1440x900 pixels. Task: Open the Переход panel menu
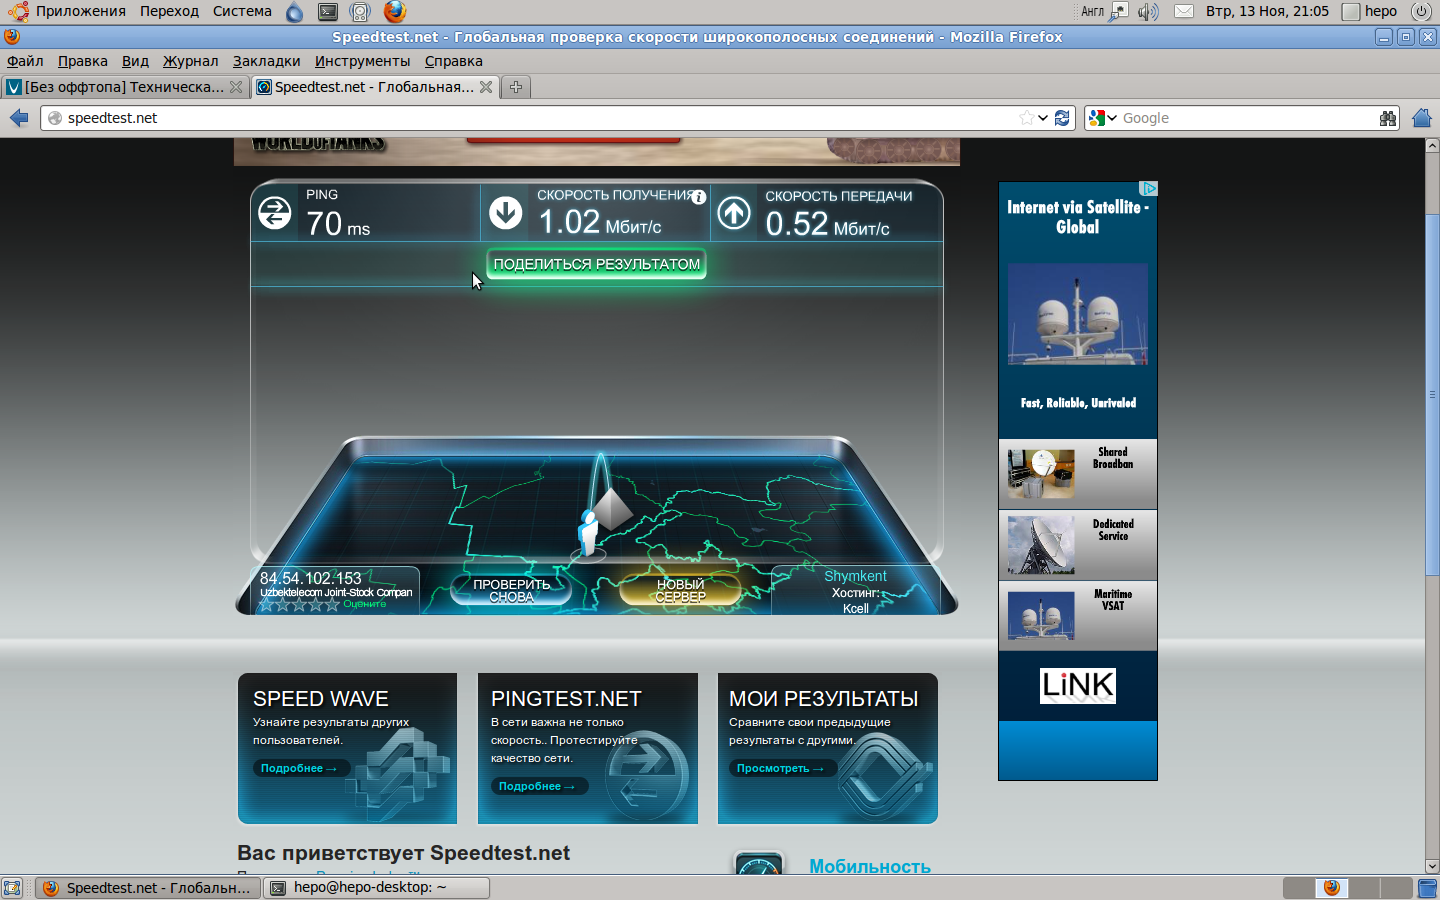click(x=169, y=11)
